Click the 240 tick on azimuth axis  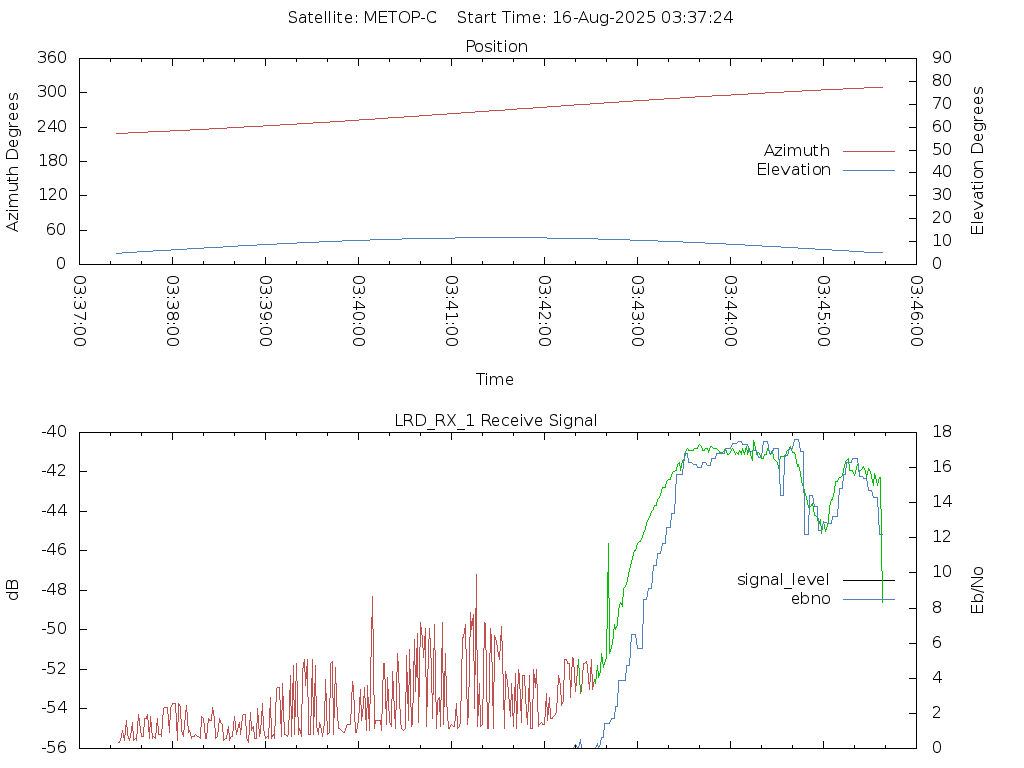(52, 126)
